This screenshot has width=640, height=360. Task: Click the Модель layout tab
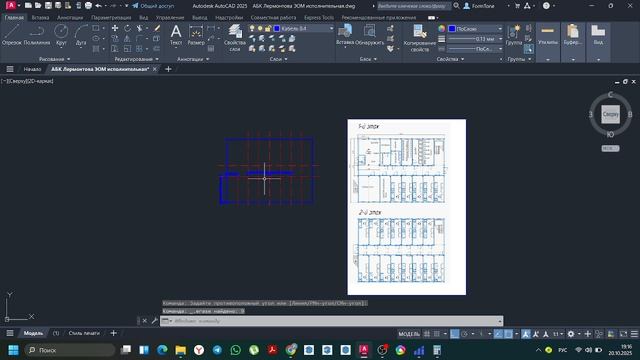[x=33, y=333]
